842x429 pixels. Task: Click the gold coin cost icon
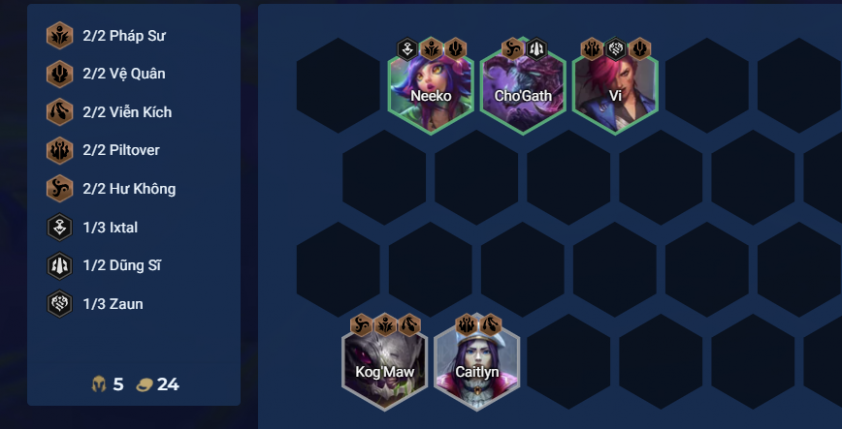(x=144, y=384)
